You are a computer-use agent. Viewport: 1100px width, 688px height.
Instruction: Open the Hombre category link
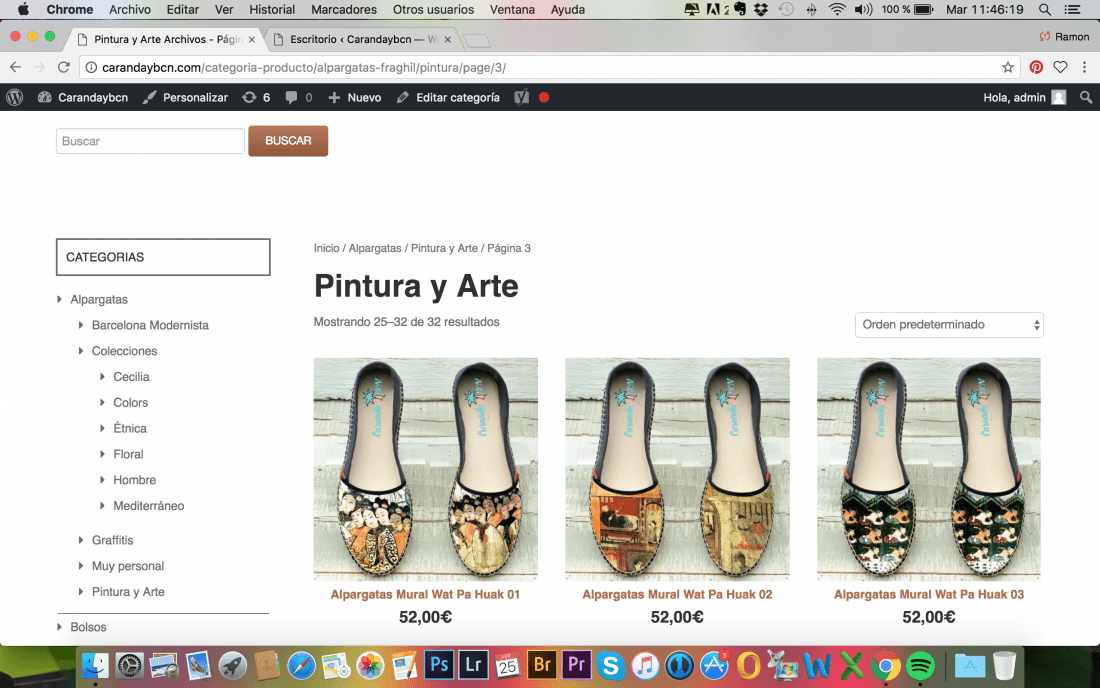click(135, 480)
